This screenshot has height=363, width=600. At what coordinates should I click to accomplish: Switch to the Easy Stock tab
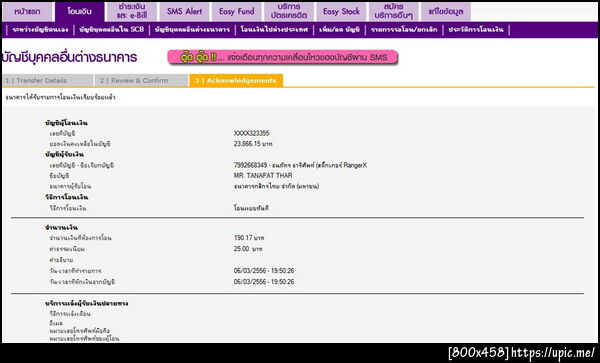(341, 12)
